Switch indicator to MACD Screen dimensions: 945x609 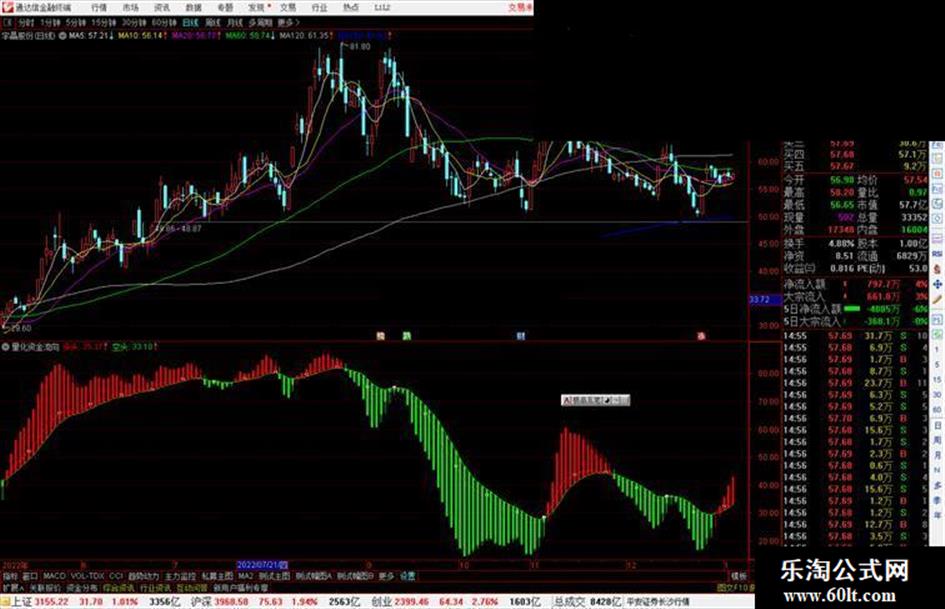click(54, 576)
